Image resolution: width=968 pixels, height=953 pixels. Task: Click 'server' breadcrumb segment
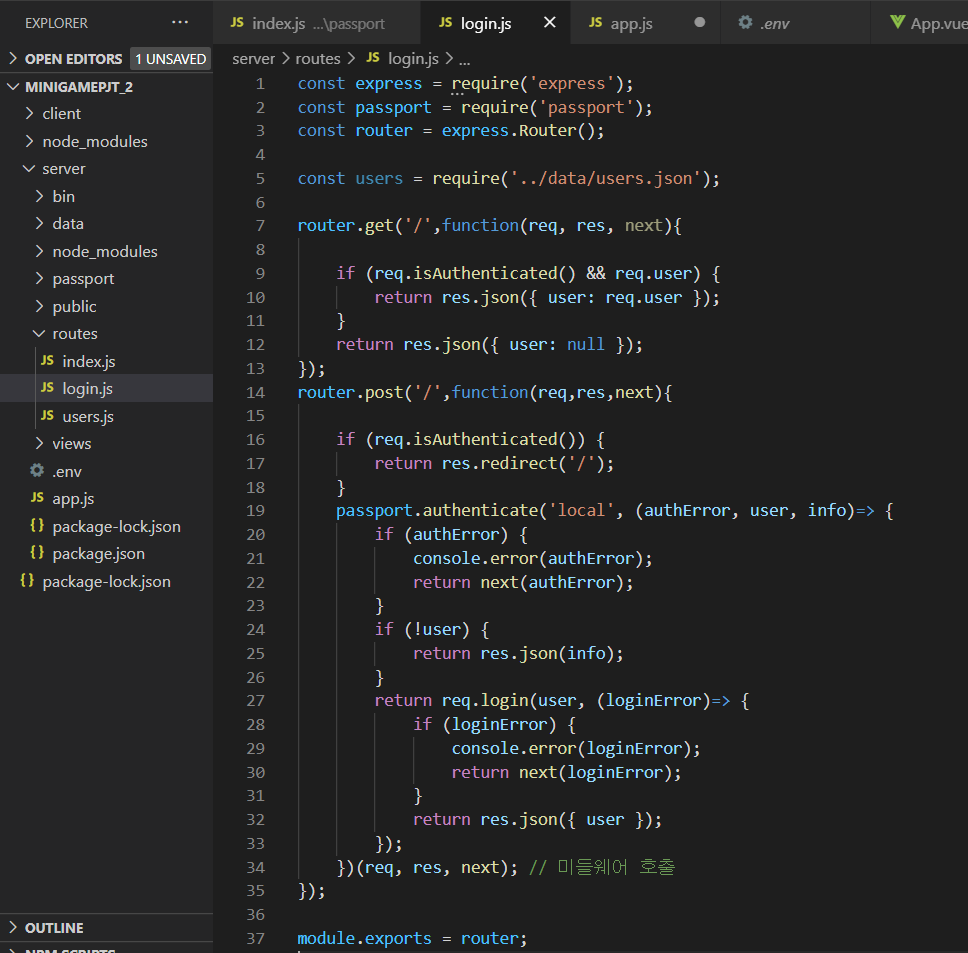pyautogui.click(x=253, y=59)
